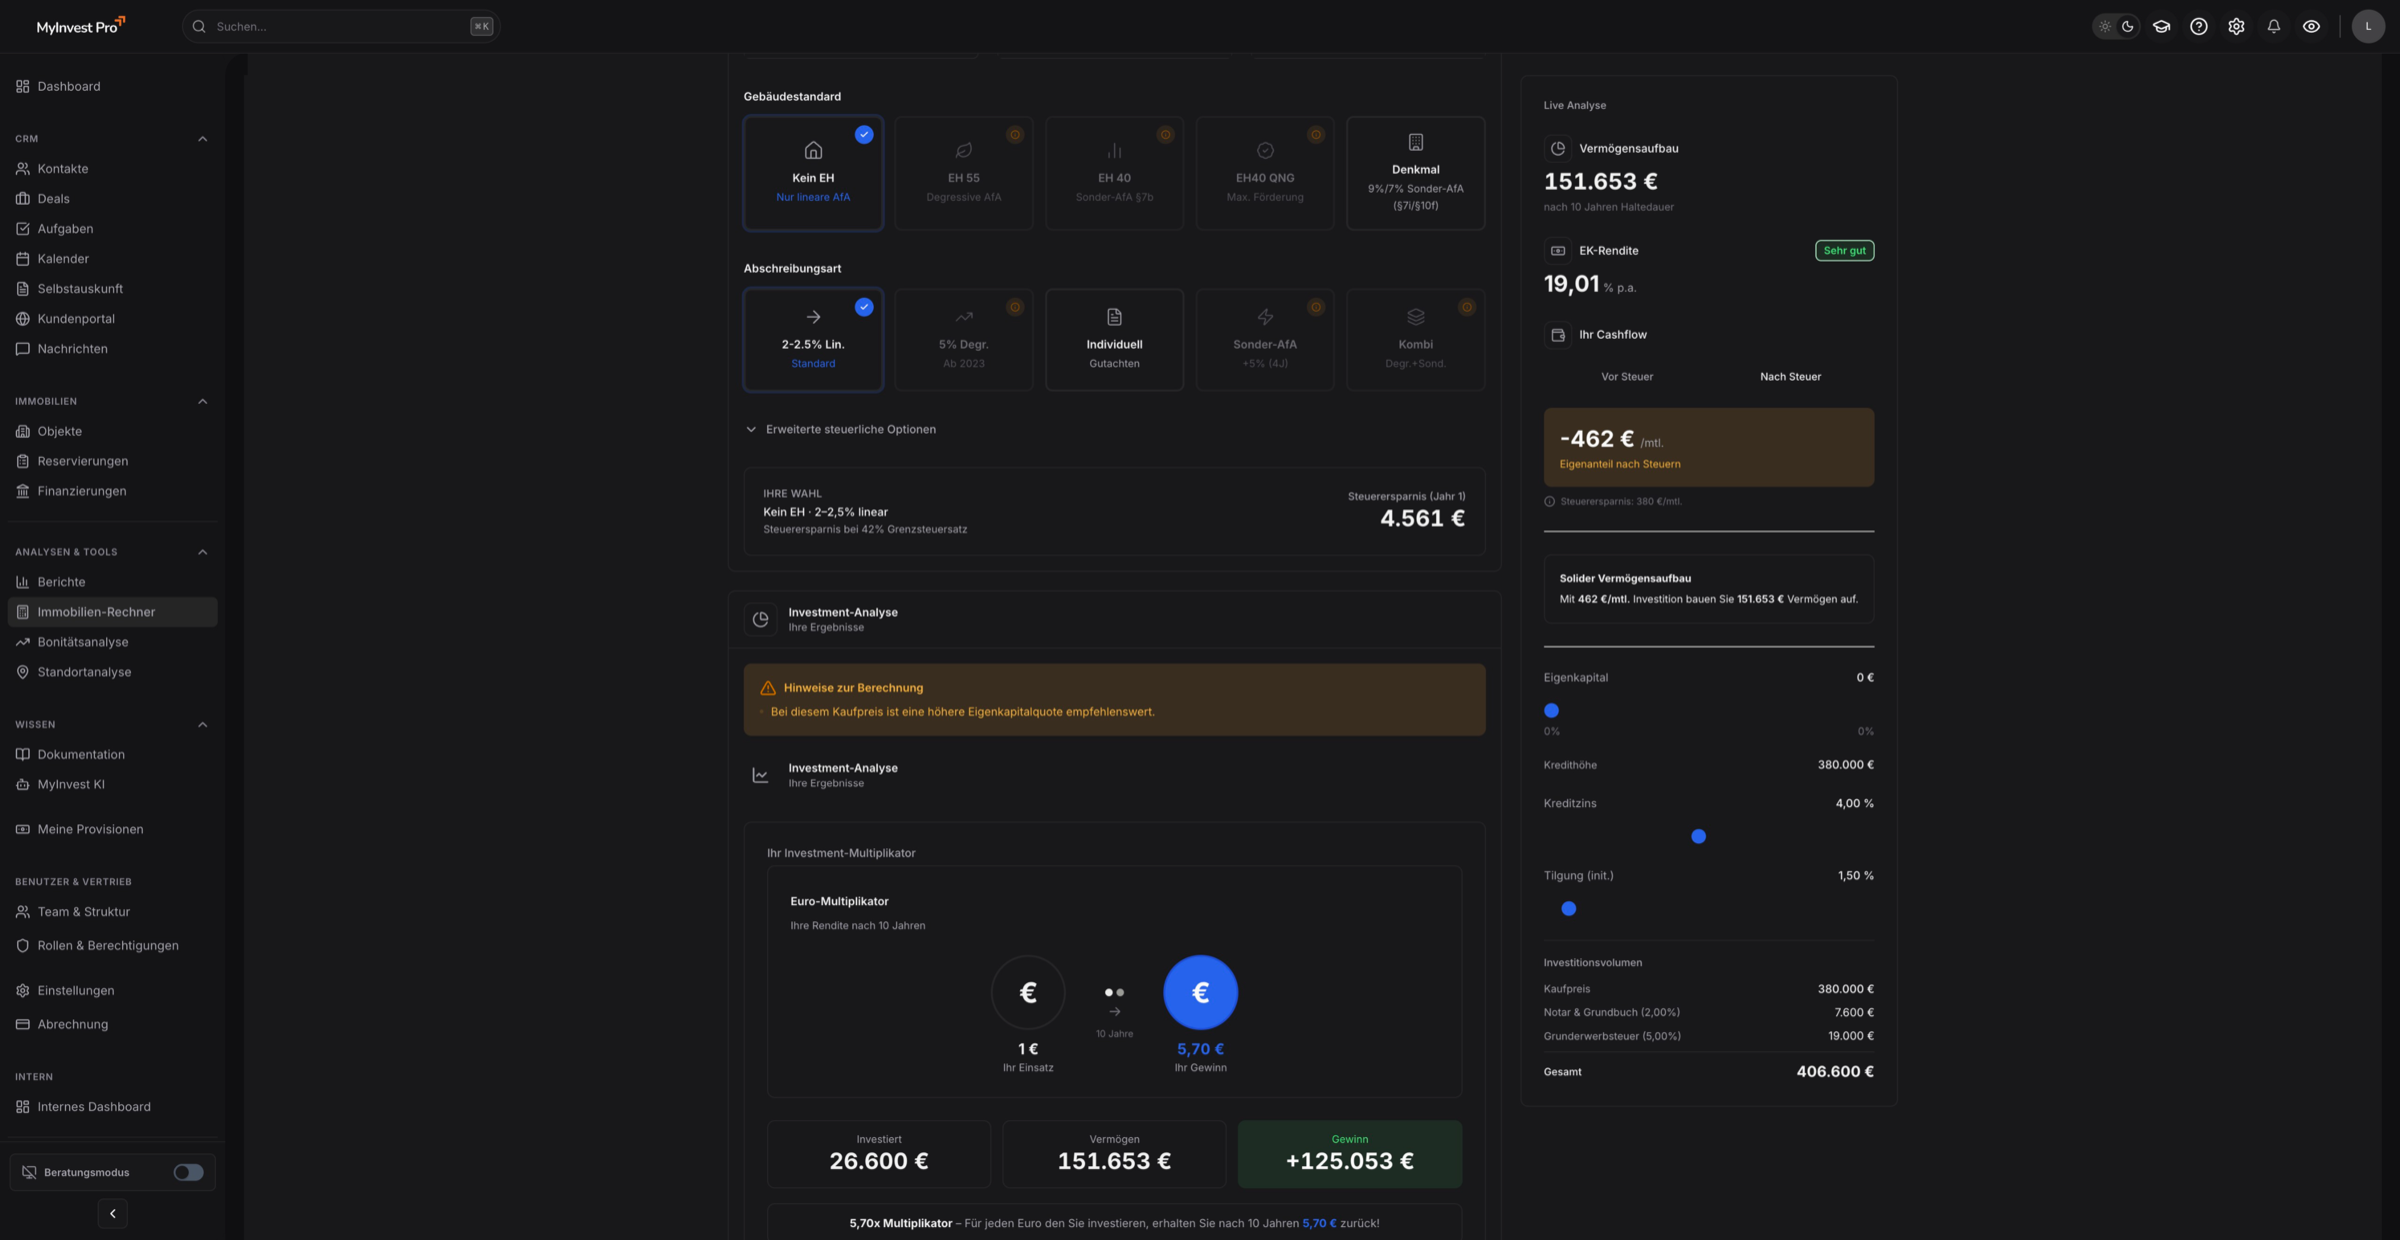Switch to Vor Steuer cashflow tab
The height and width of the screenshot is (1240, 2400).
(1626, 377)
